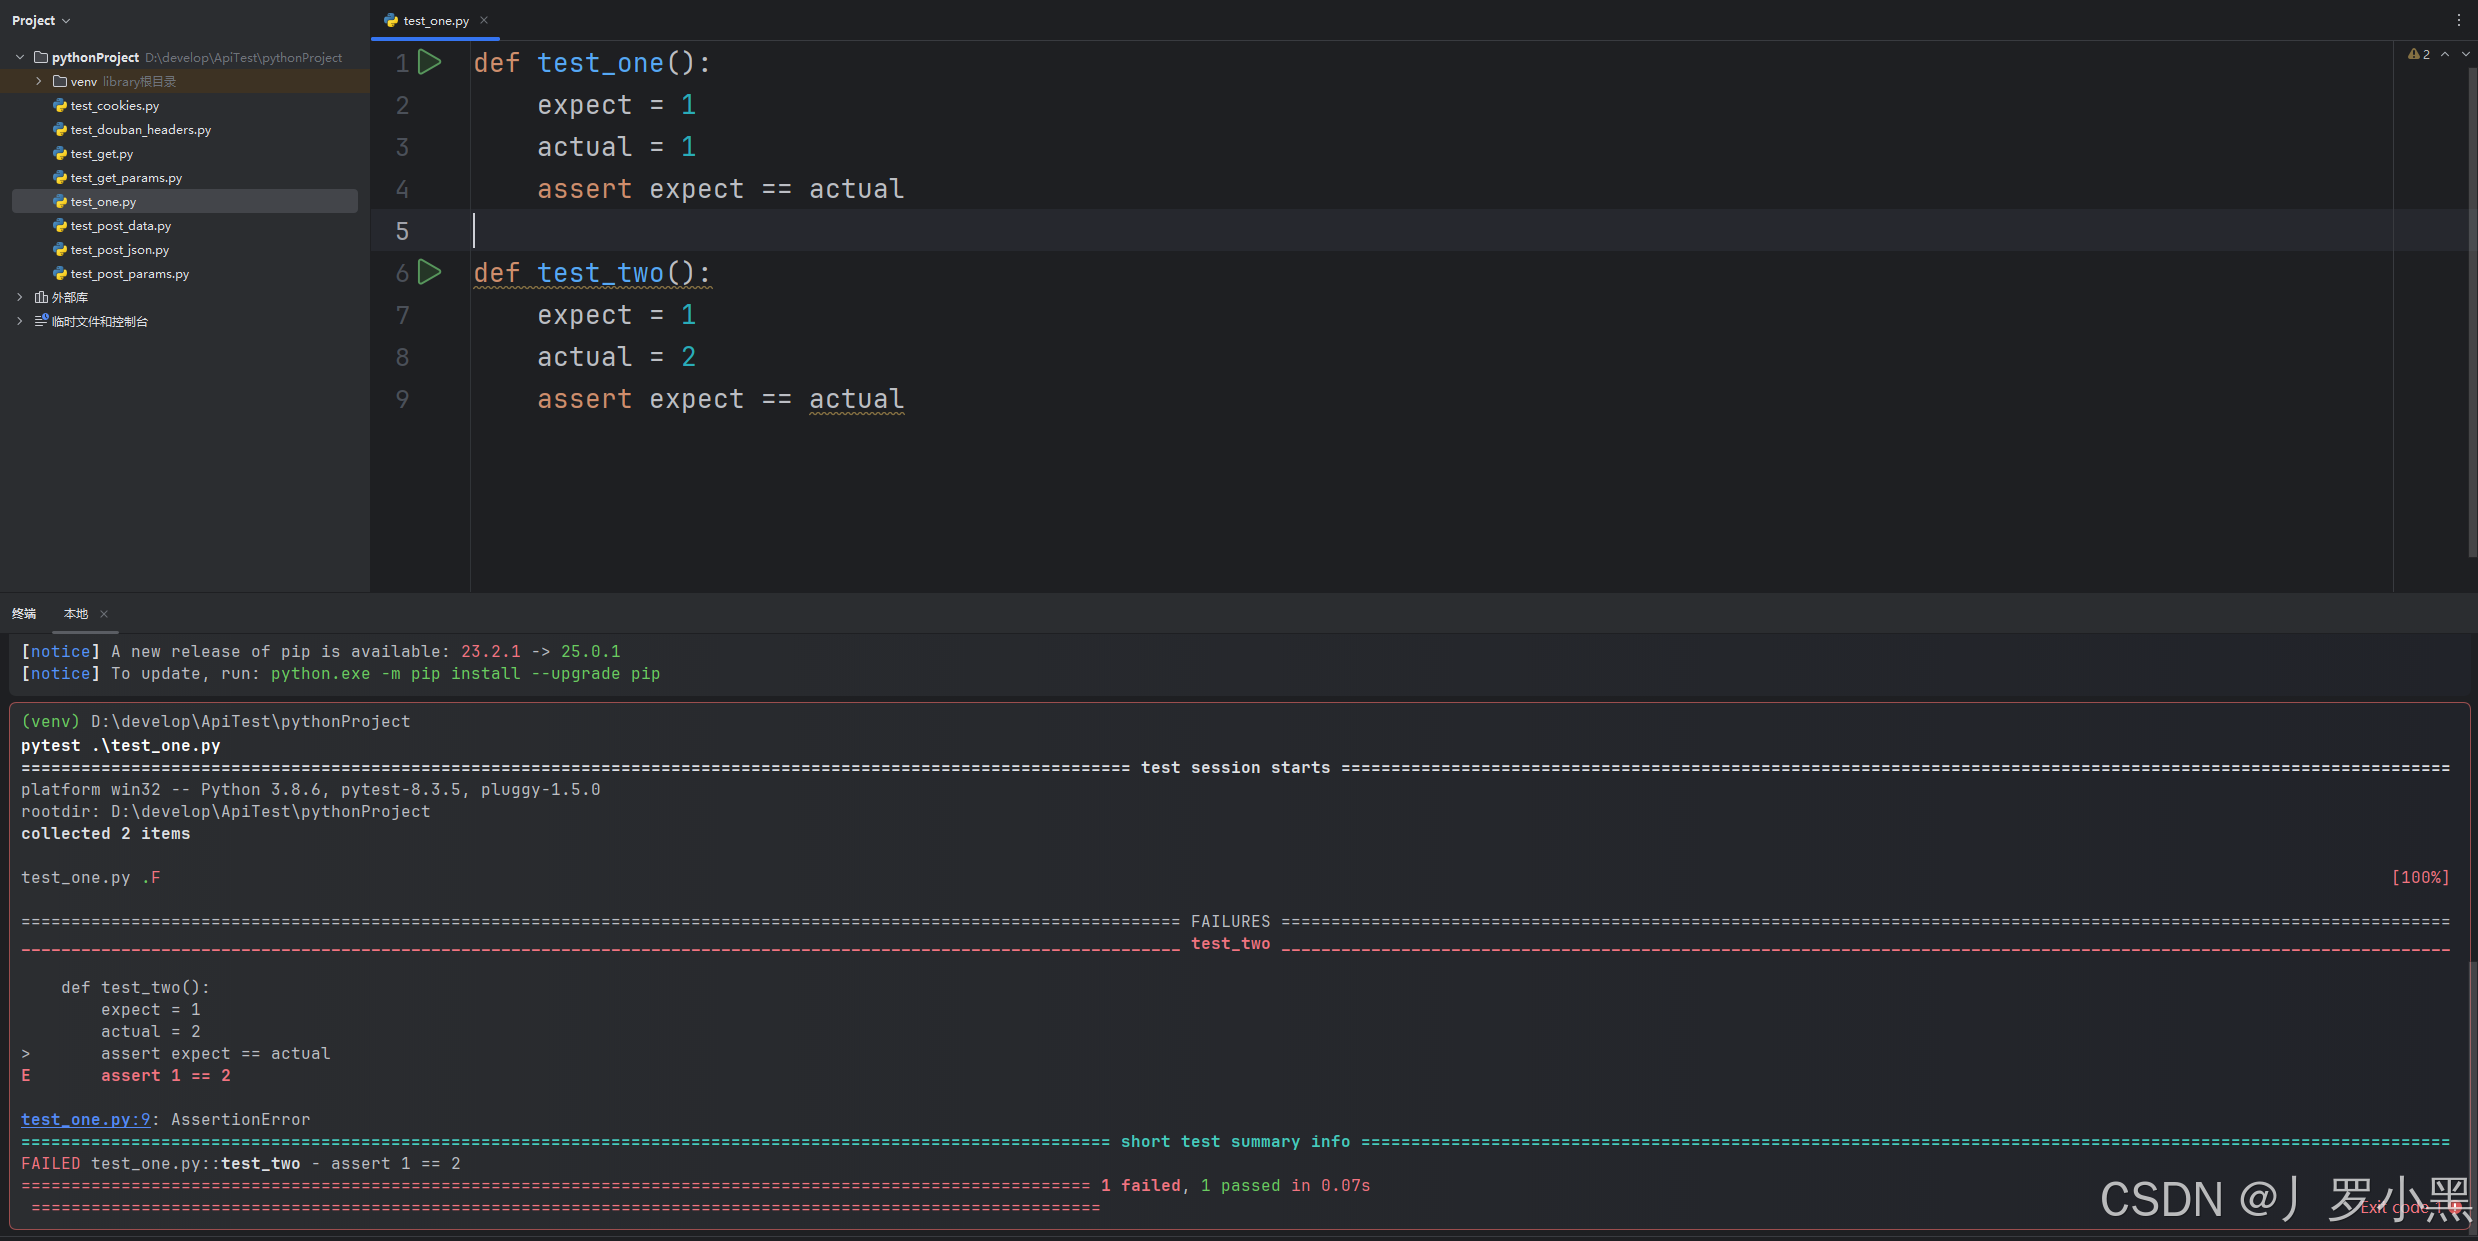
Task: Switch to the 终端 panel tab
Action: (x=24, y=614)
